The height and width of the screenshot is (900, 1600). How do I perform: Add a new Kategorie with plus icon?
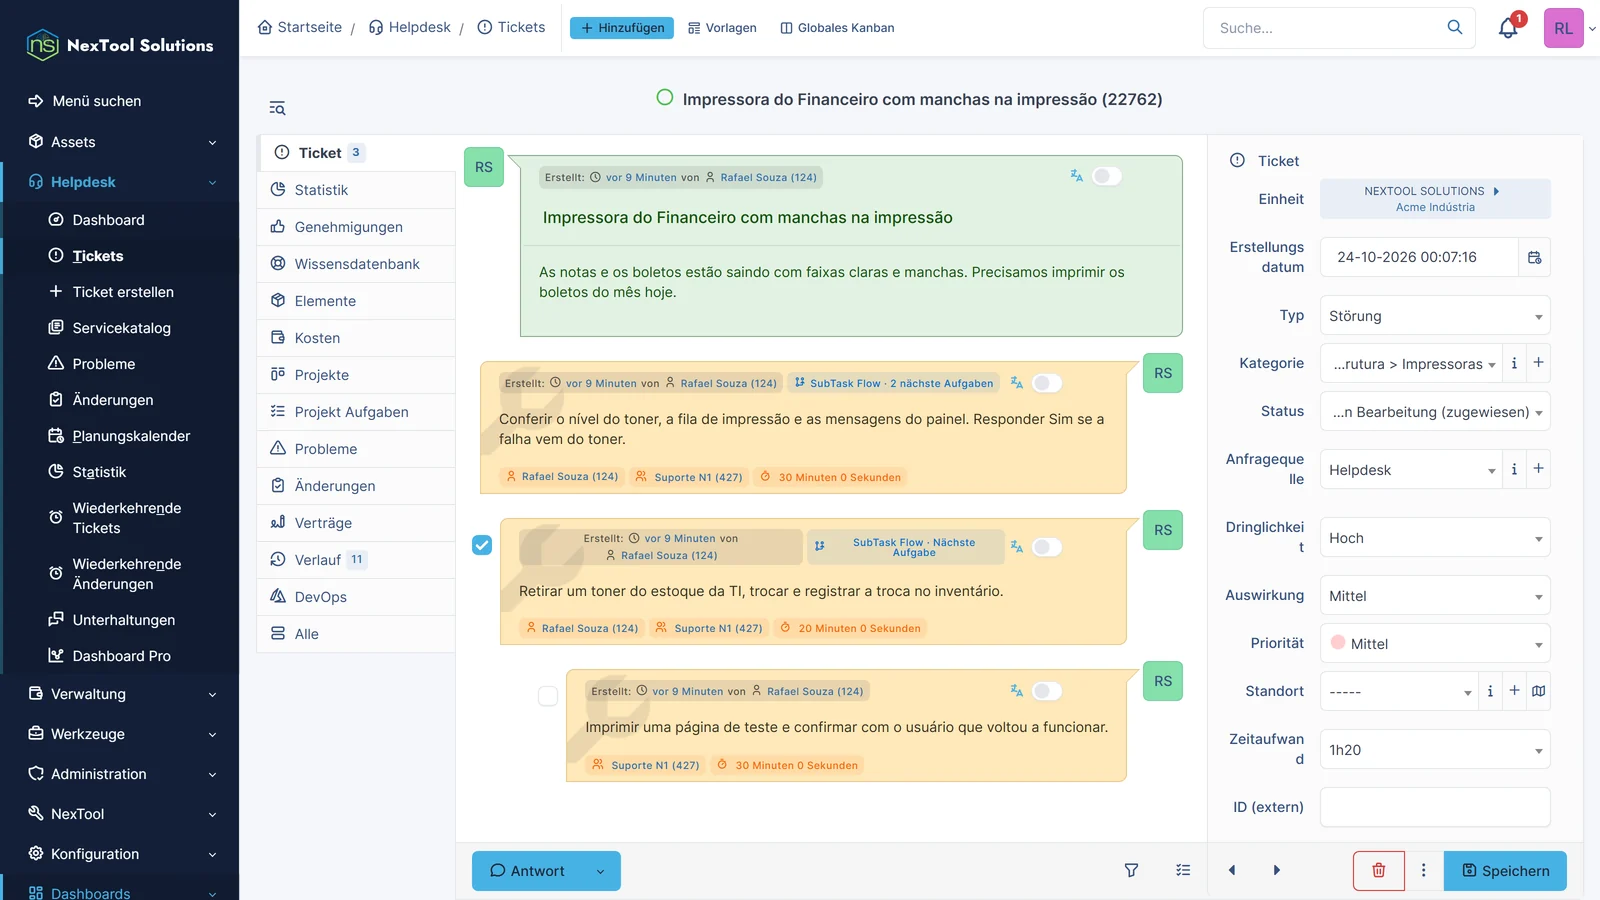tap(1538, 363)
